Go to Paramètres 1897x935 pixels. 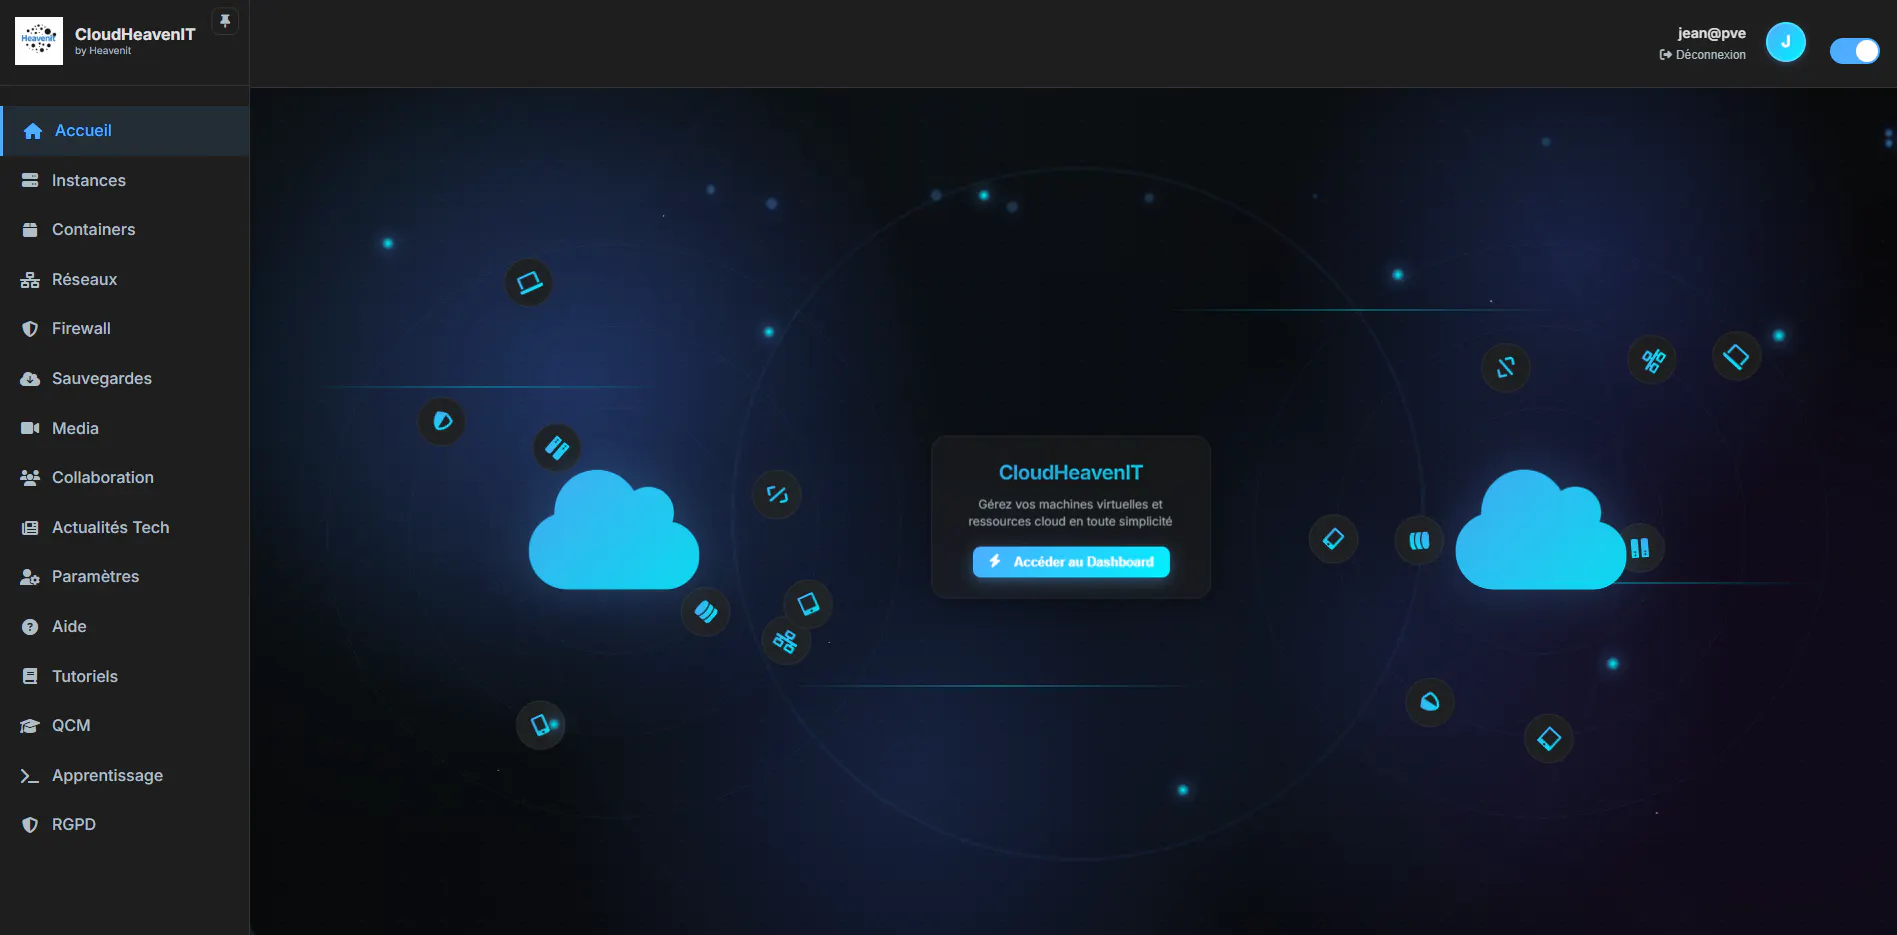click(125, 577)
